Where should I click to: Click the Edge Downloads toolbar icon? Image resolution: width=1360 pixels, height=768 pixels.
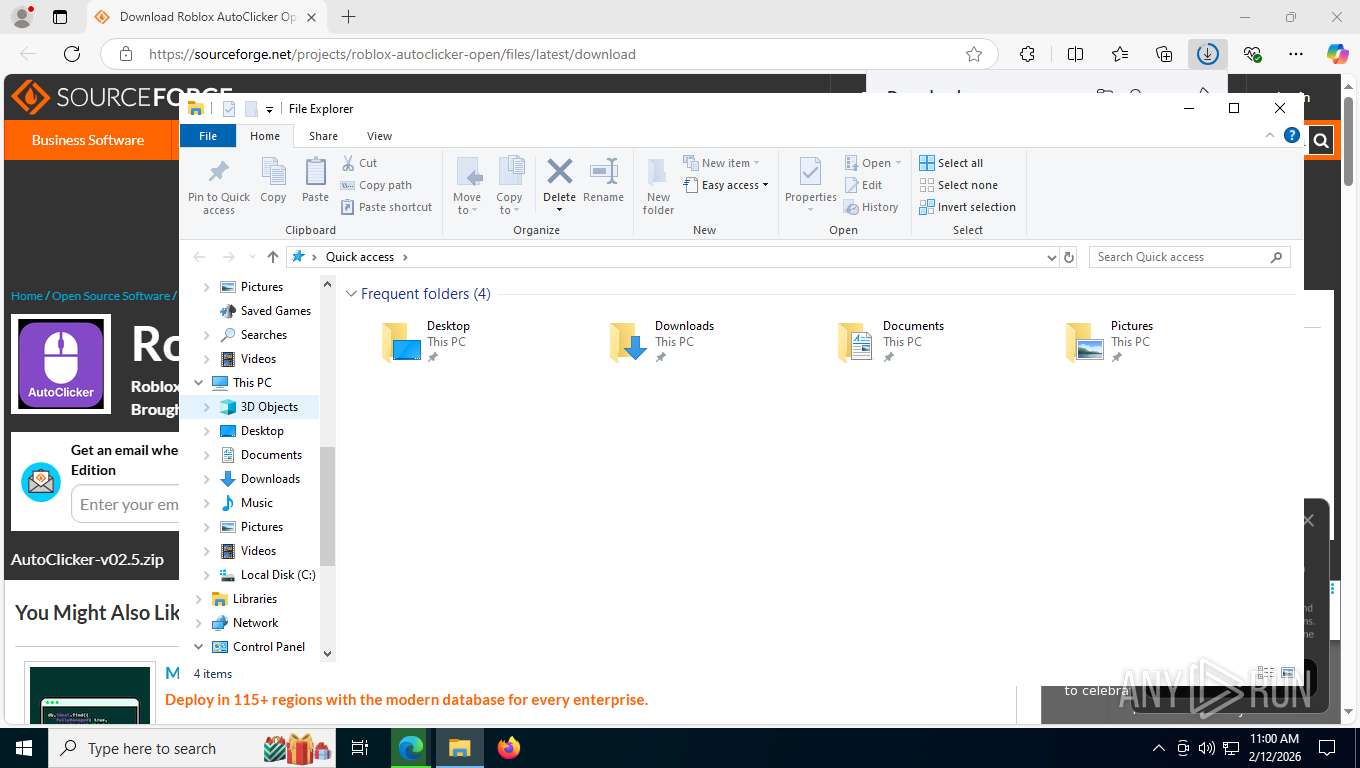(1208, 54)
